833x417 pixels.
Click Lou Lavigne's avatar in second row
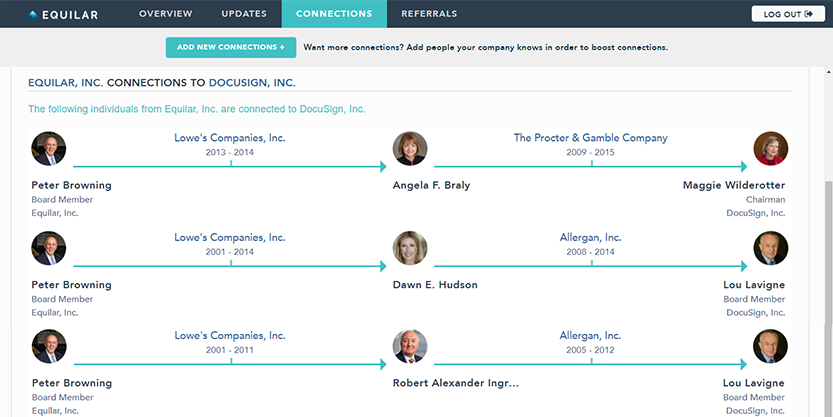click(x=770, y=248)
